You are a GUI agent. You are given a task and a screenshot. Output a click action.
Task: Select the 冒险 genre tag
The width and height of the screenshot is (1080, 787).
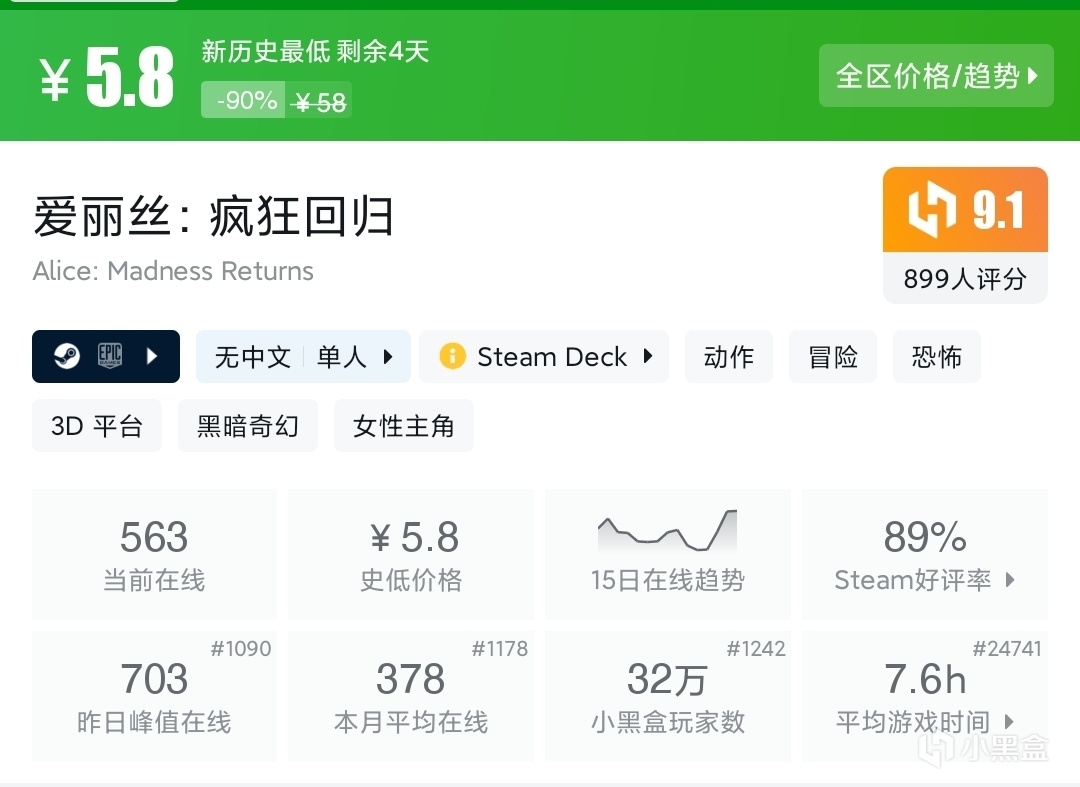(x=833, y=357)
